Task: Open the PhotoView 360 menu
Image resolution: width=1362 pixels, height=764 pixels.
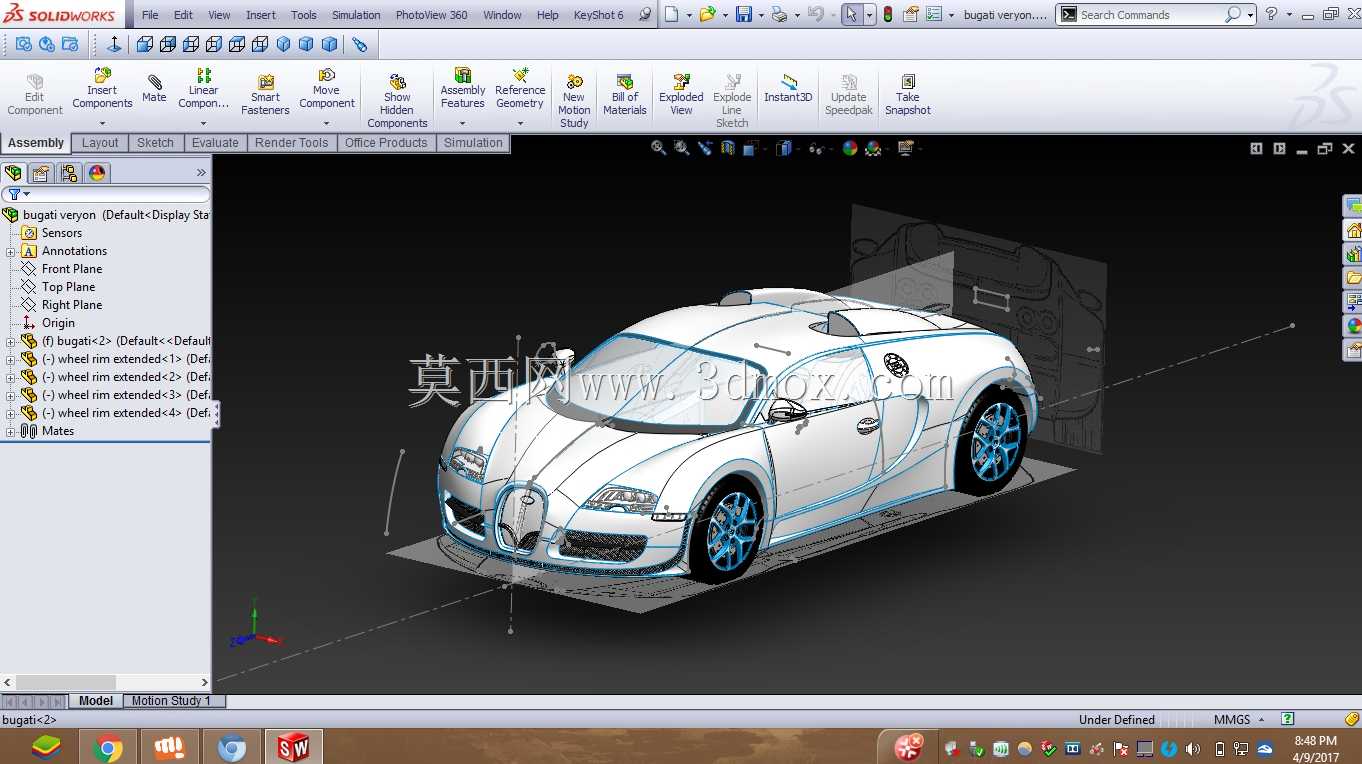Action: click(431, 15)
